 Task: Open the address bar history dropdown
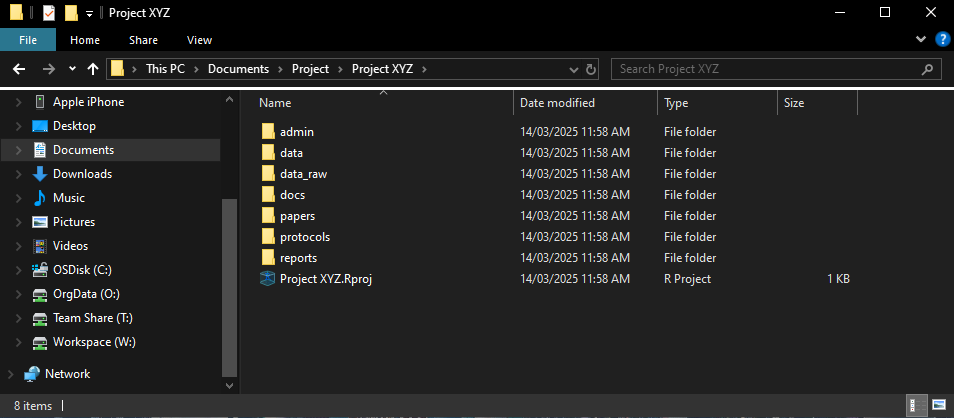[573, 69]
